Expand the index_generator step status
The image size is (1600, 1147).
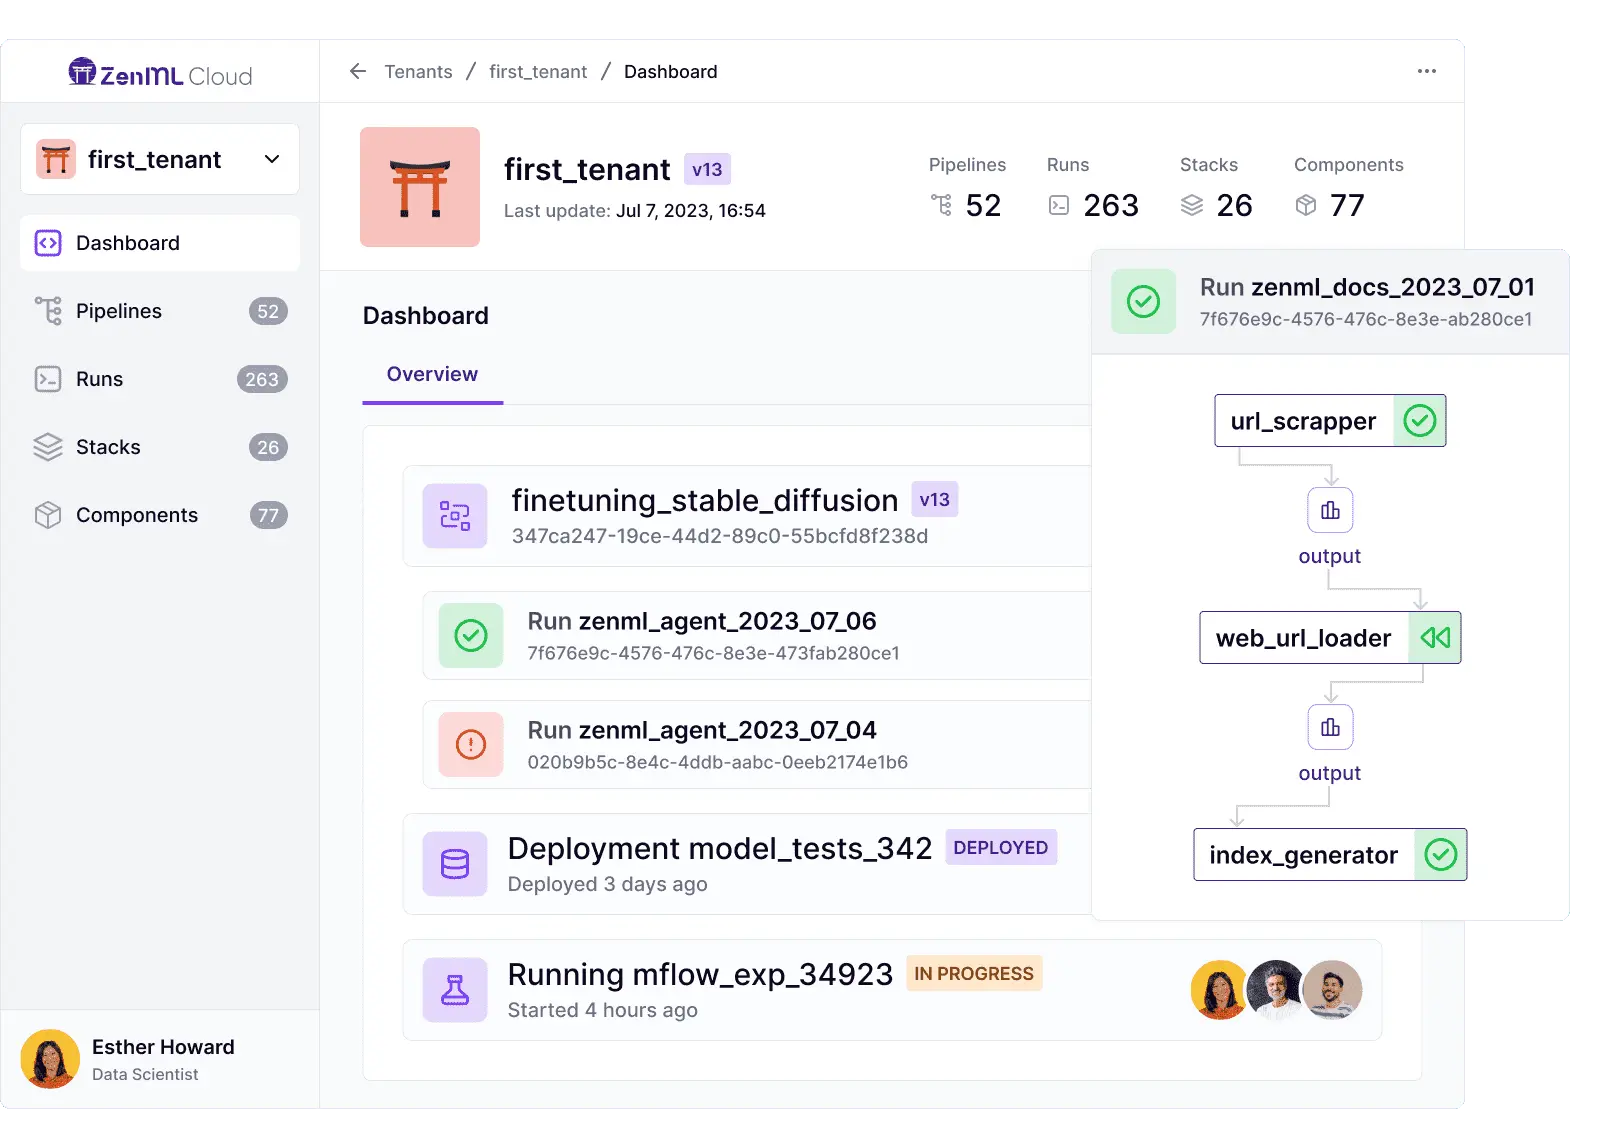1440,854
